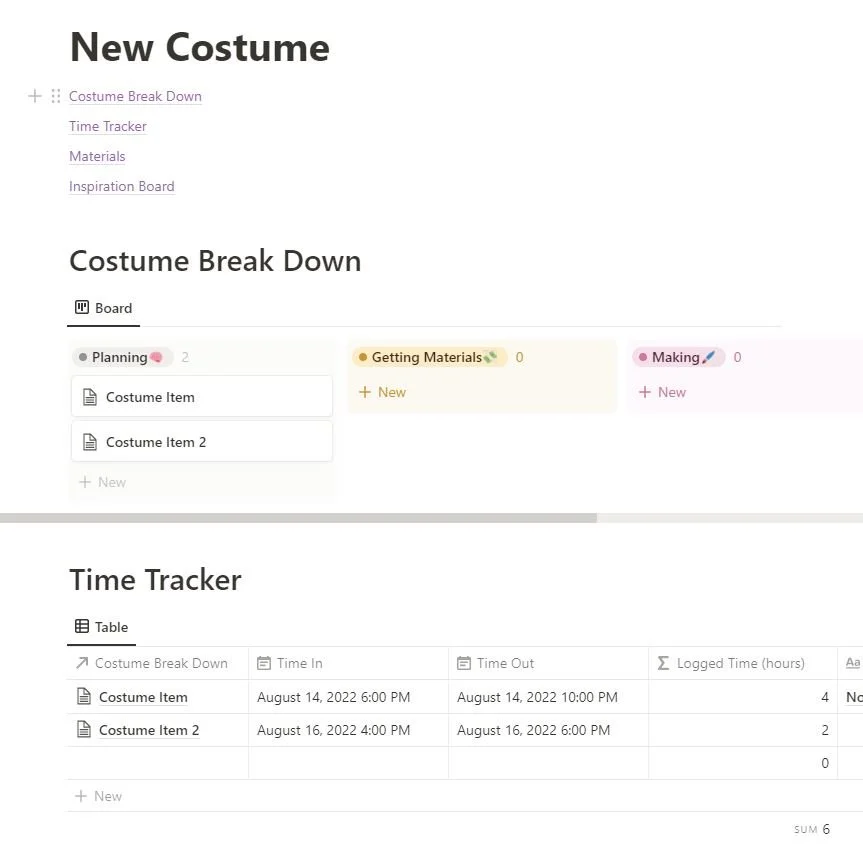
Task: Click the six-dot drag handle beside Costume Break Down link
Action: pyautogui.click(x=56, y=96)
